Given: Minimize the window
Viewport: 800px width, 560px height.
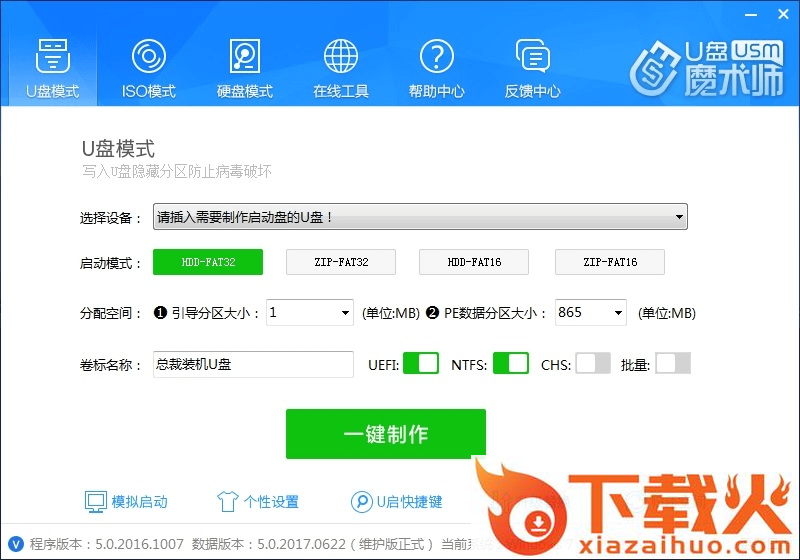Looking at the screenshot, I should click(x=751, y=15).
